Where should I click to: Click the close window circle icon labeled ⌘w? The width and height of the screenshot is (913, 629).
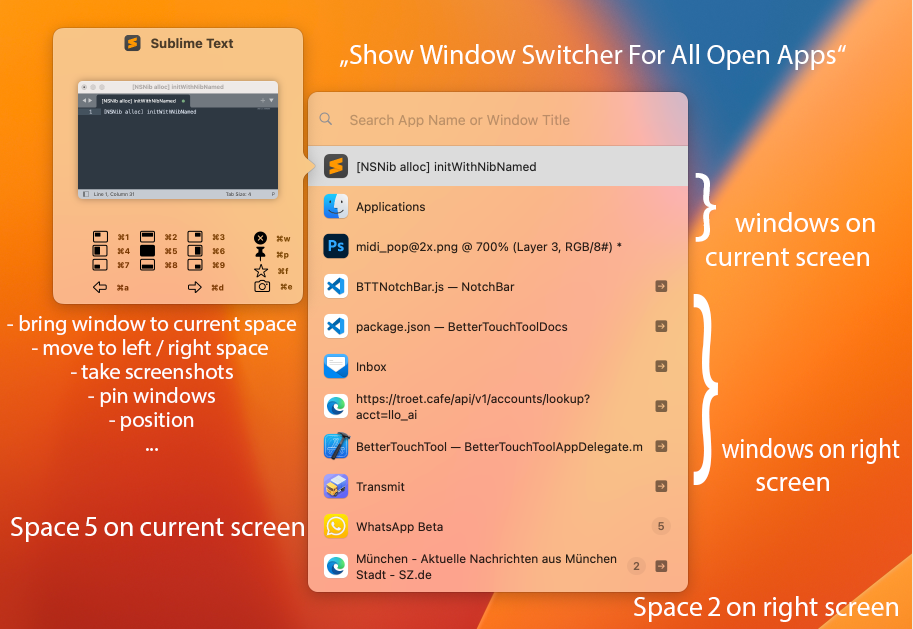[x=260, y=238]
